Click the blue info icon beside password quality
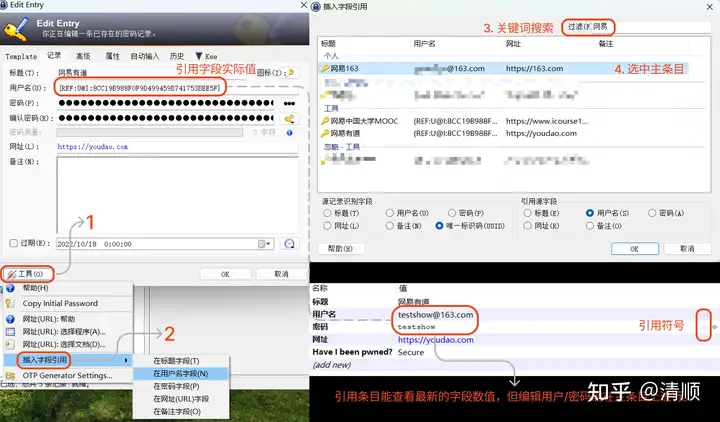Screen dimensions: 720x422 pos(289,133)
